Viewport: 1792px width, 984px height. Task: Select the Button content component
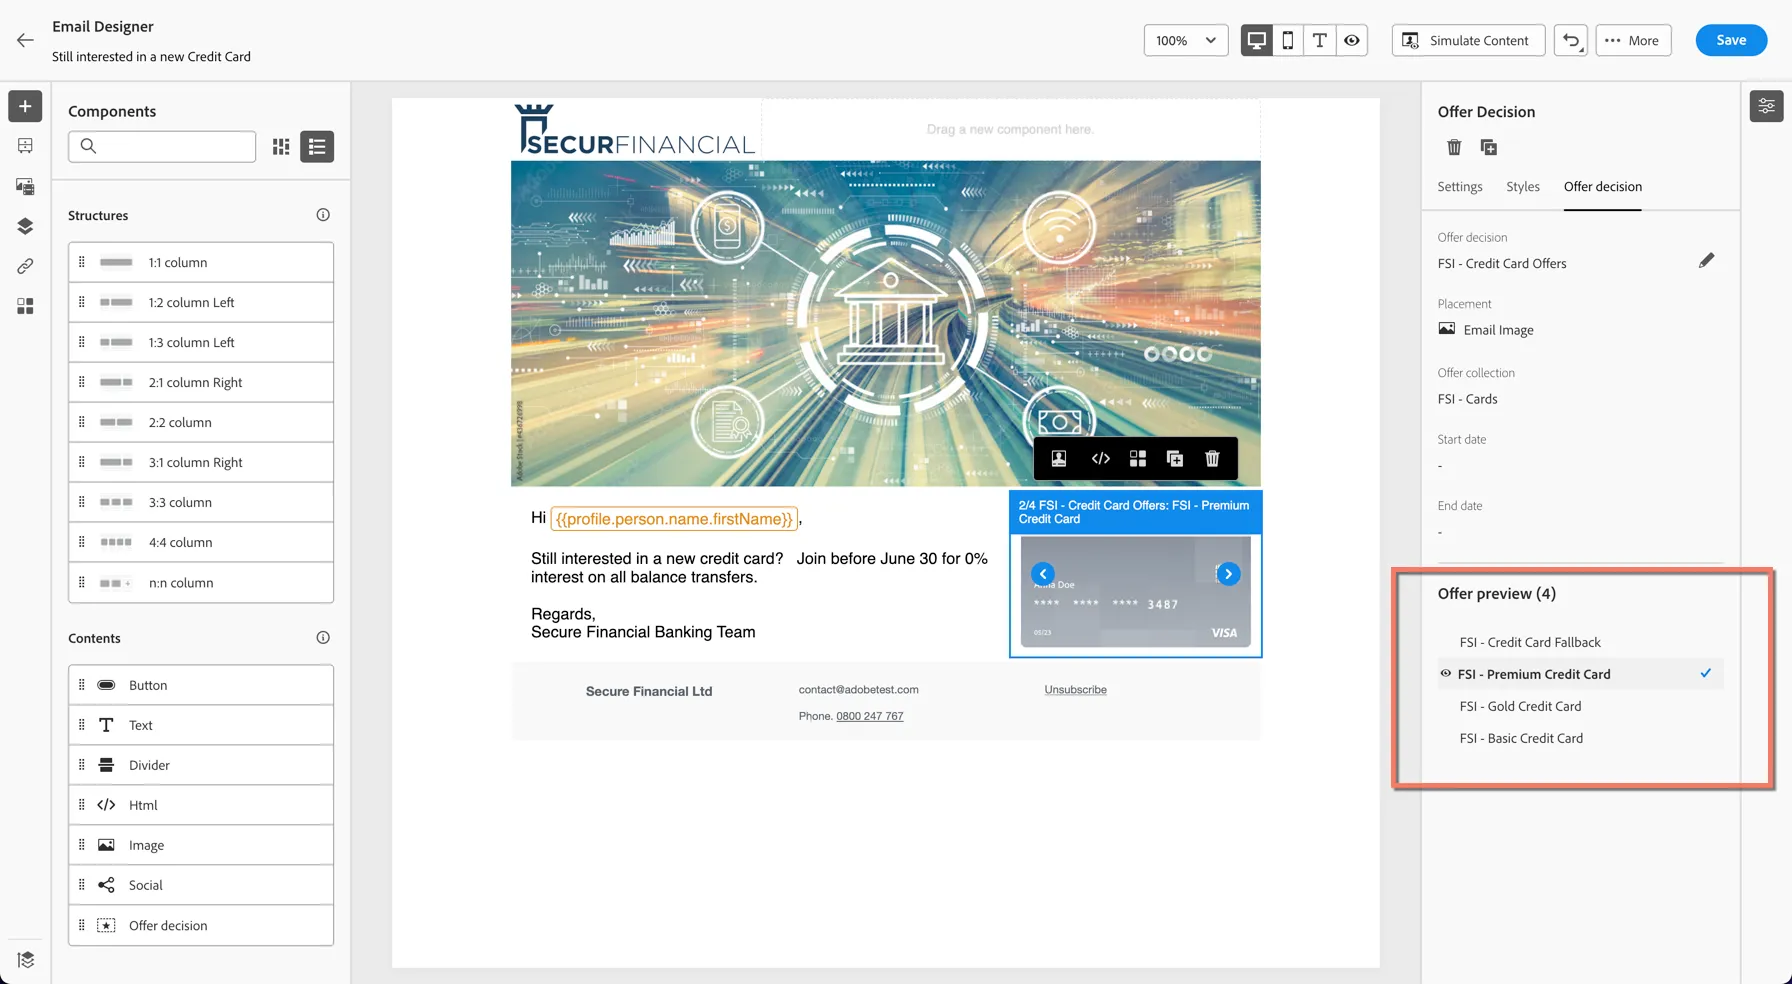click(201, 685)
